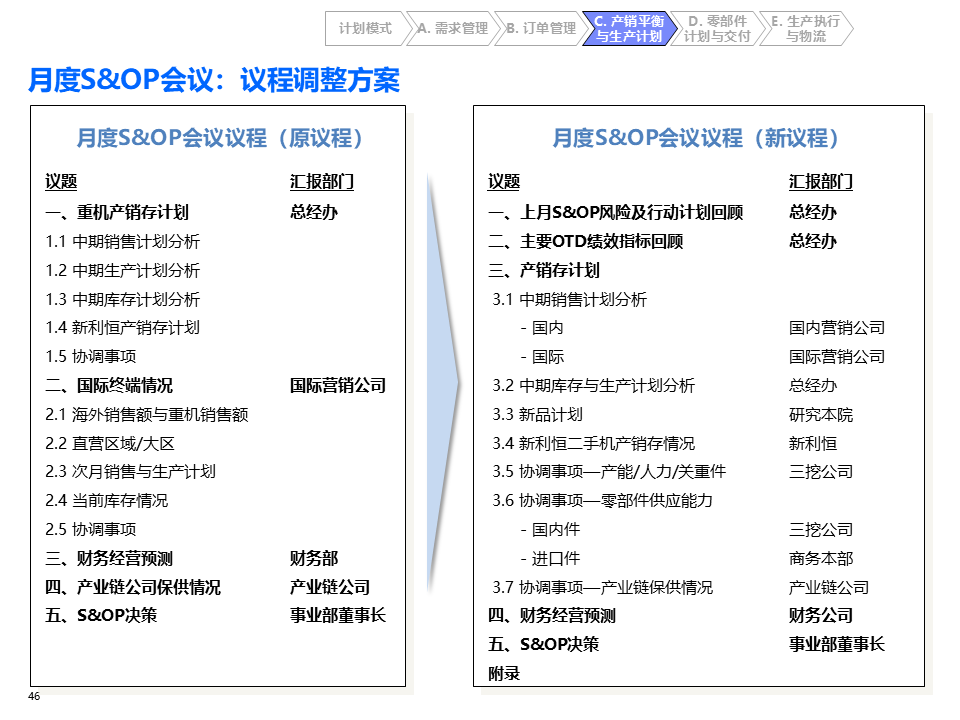Image resolution: width=960 pixels, height=720 pixels.
Task: Select 三、财务经营预测 in the original agenda
Action: tap(109, 558)
